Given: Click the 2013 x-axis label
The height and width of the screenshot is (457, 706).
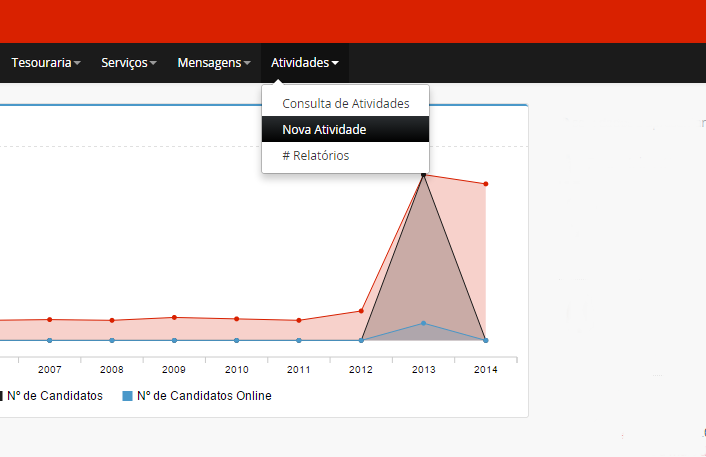Looking at the screenshot, I should click(x=423, y=369).
